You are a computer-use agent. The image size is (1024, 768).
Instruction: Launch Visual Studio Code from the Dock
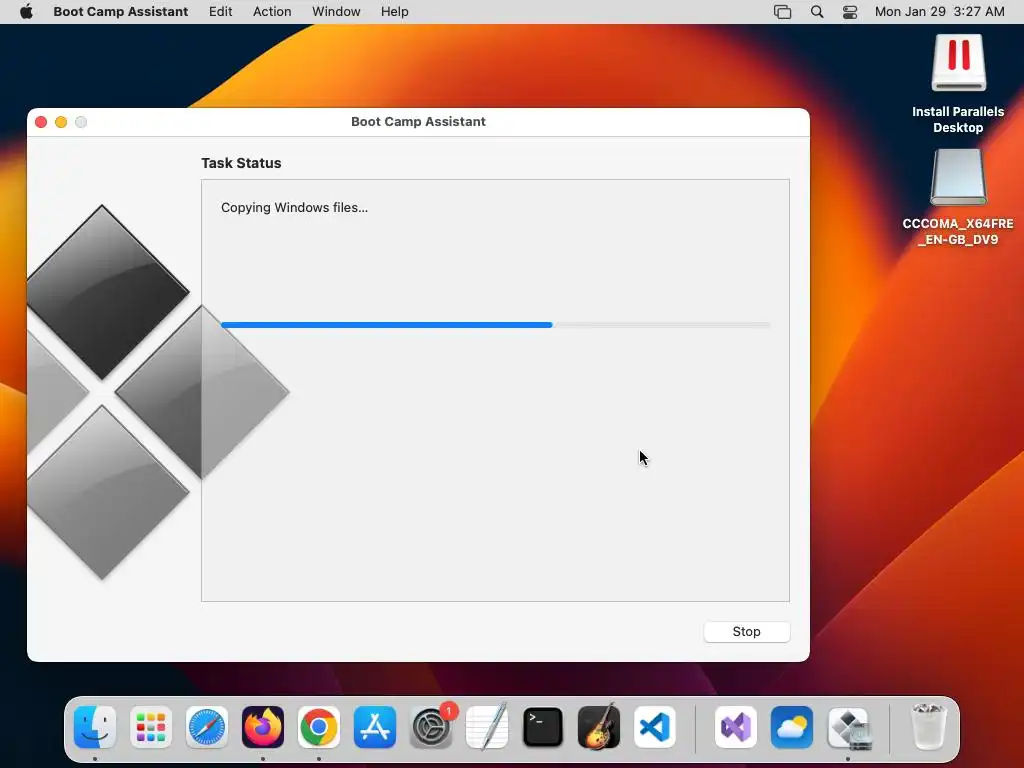(x=655, y=727)
